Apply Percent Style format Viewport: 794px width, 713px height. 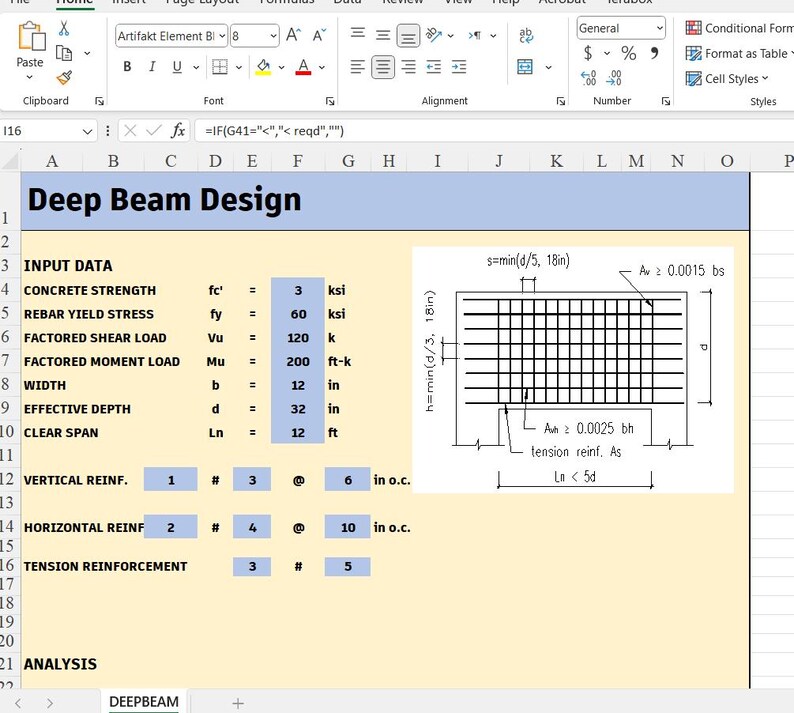628,53
